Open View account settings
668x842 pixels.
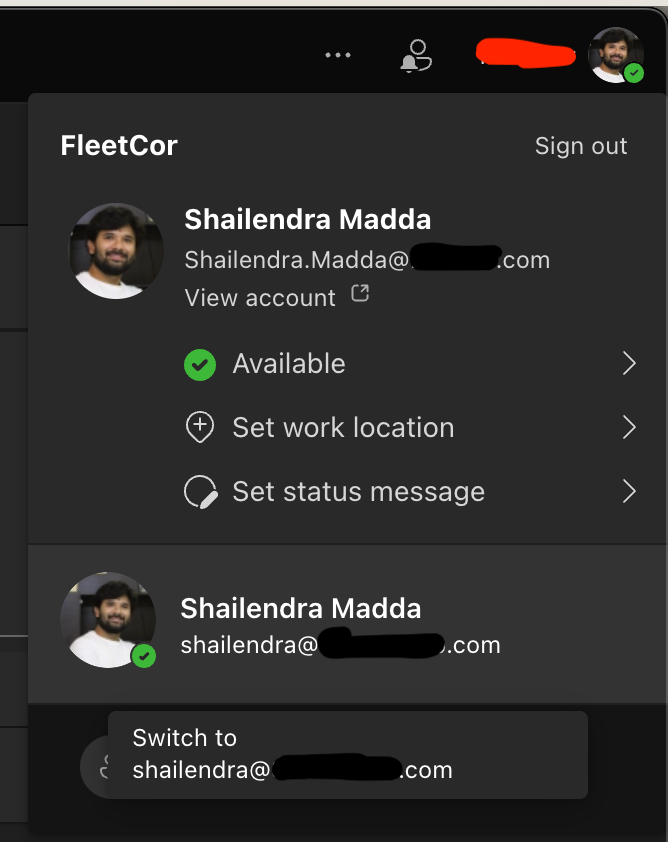click(x=260, y=297)
